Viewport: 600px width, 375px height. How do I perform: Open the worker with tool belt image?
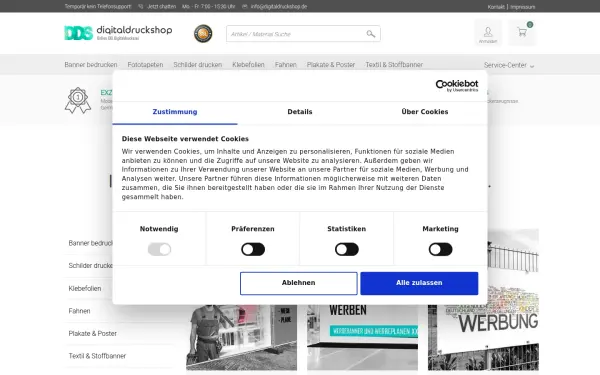point(241,337)
